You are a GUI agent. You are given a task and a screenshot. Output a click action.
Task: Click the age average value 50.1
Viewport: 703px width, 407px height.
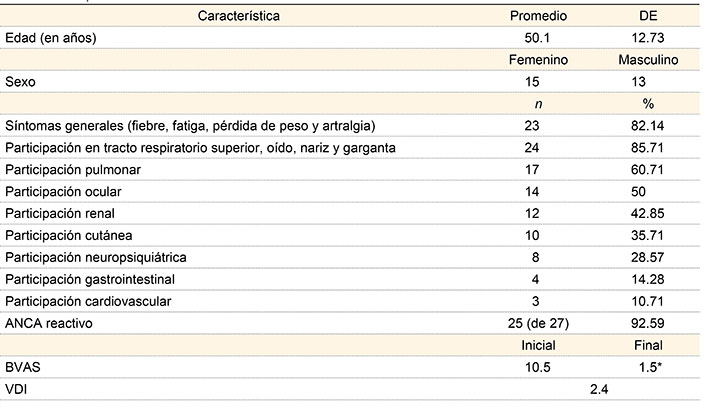538,38
